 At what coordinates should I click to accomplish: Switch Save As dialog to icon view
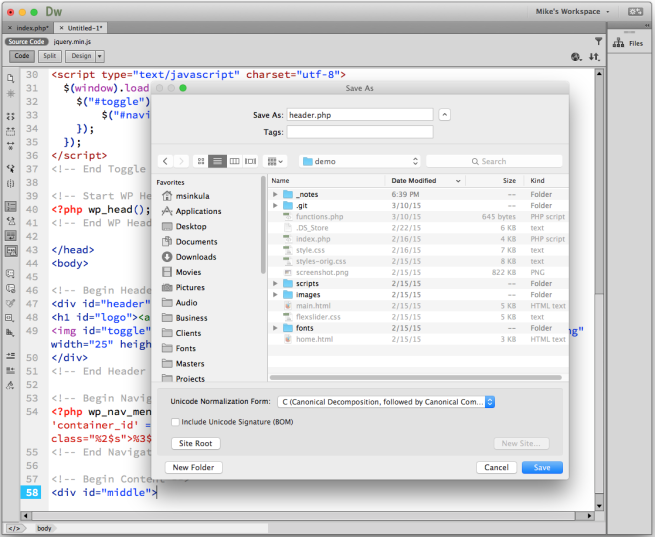point(201,161)
